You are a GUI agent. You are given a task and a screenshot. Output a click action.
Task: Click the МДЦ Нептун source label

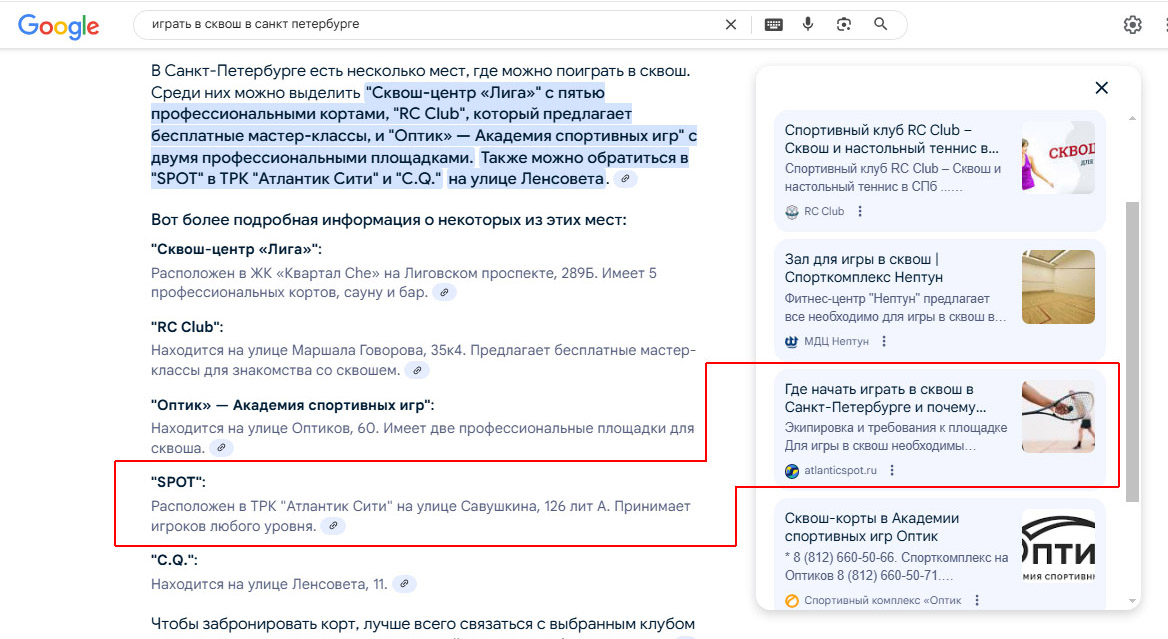click(x=836, y=341)
